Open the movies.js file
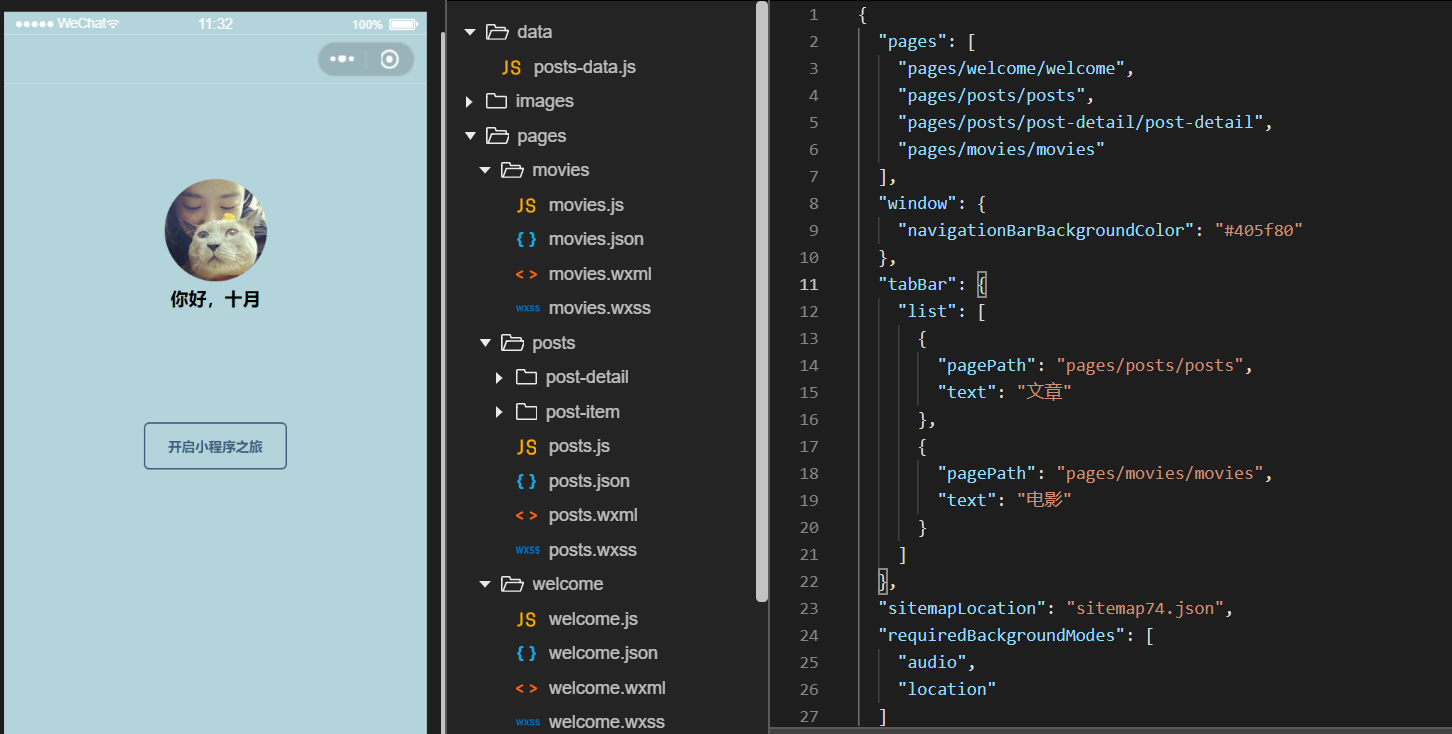Image resolution: width=1452 pixels, height=734 pixels. [586, 205]
